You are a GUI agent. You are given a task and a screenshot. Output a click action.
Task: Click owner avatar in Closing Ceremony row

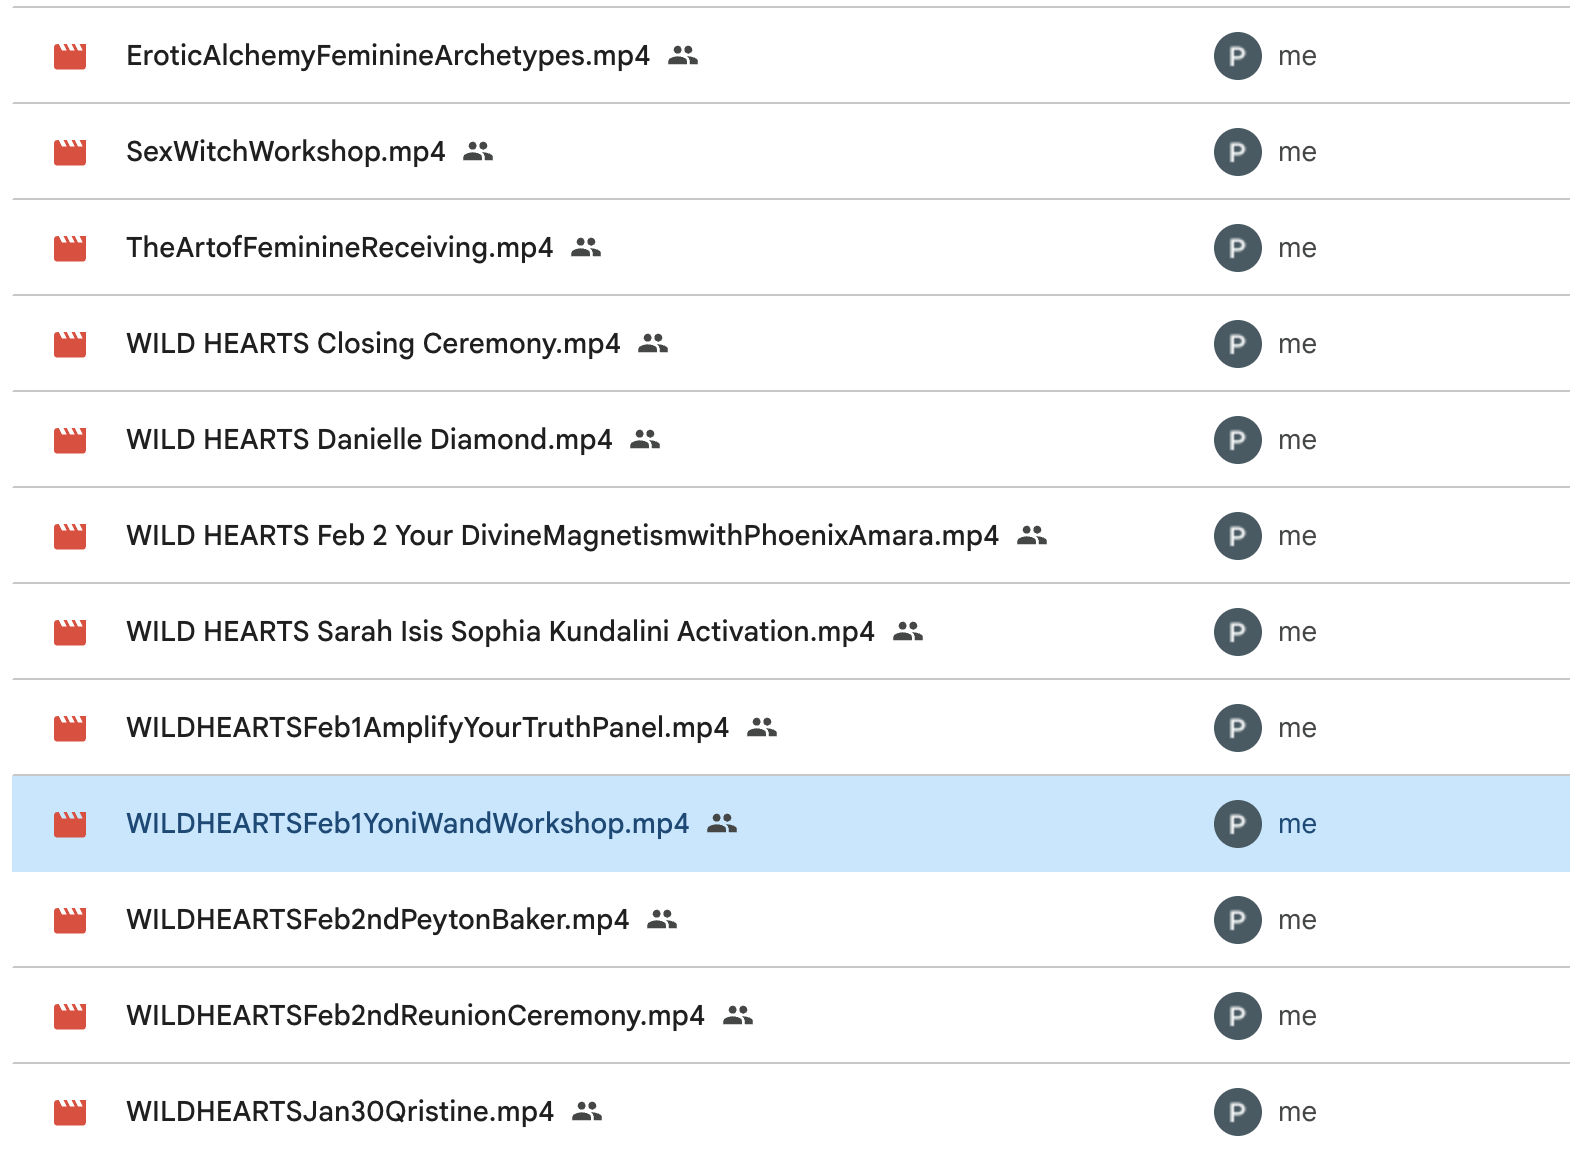click(x=1238, y=344)
